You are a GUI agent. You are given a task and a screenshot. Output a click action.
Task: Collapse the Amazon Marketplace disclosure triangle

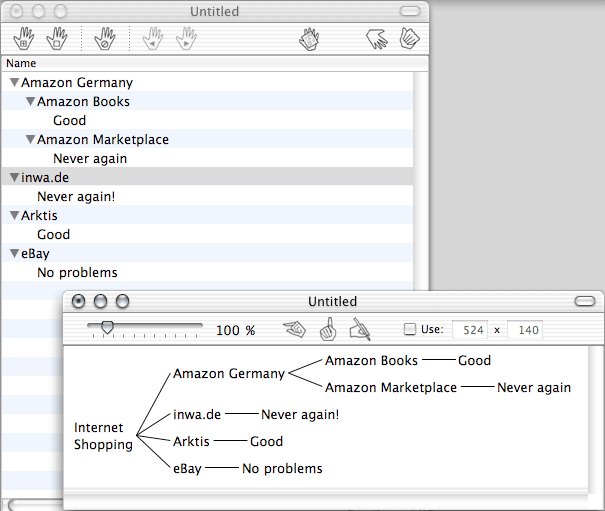30,139
